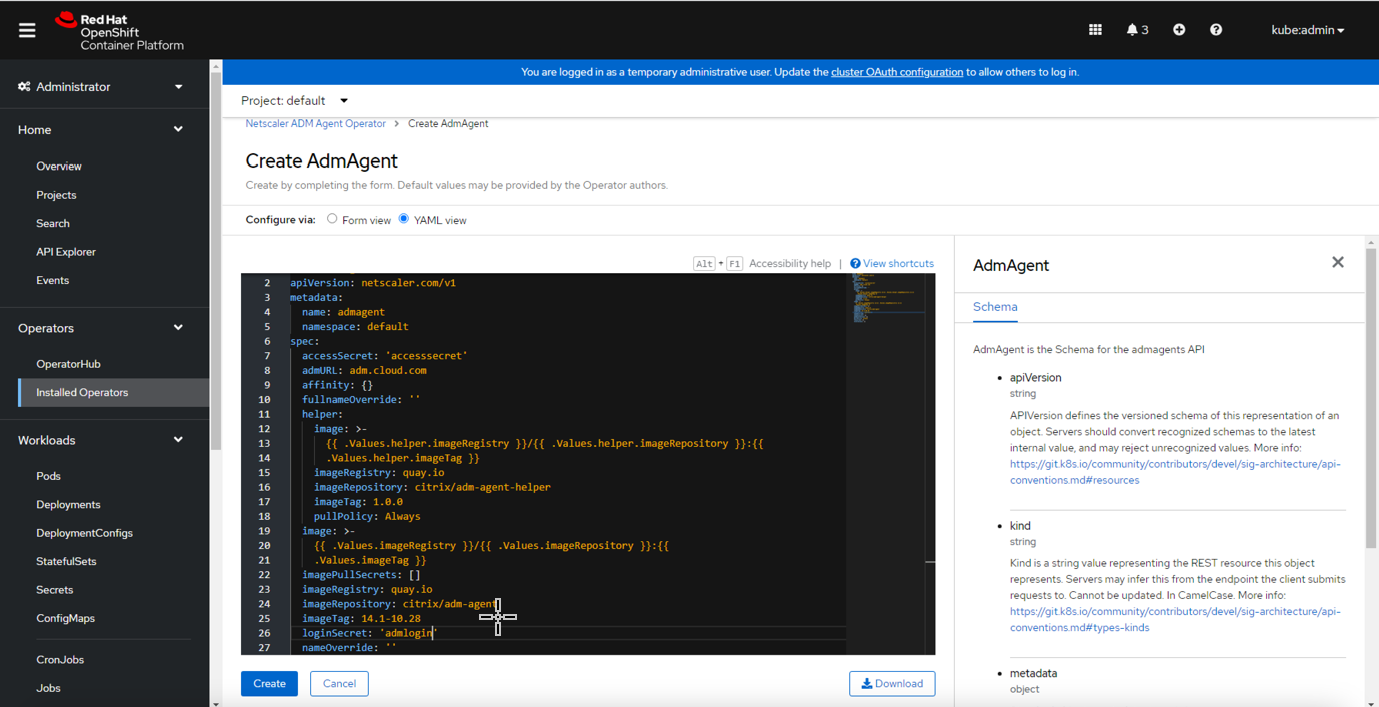
Task: Click the name: admagent line
Action: tap(343, 312)
